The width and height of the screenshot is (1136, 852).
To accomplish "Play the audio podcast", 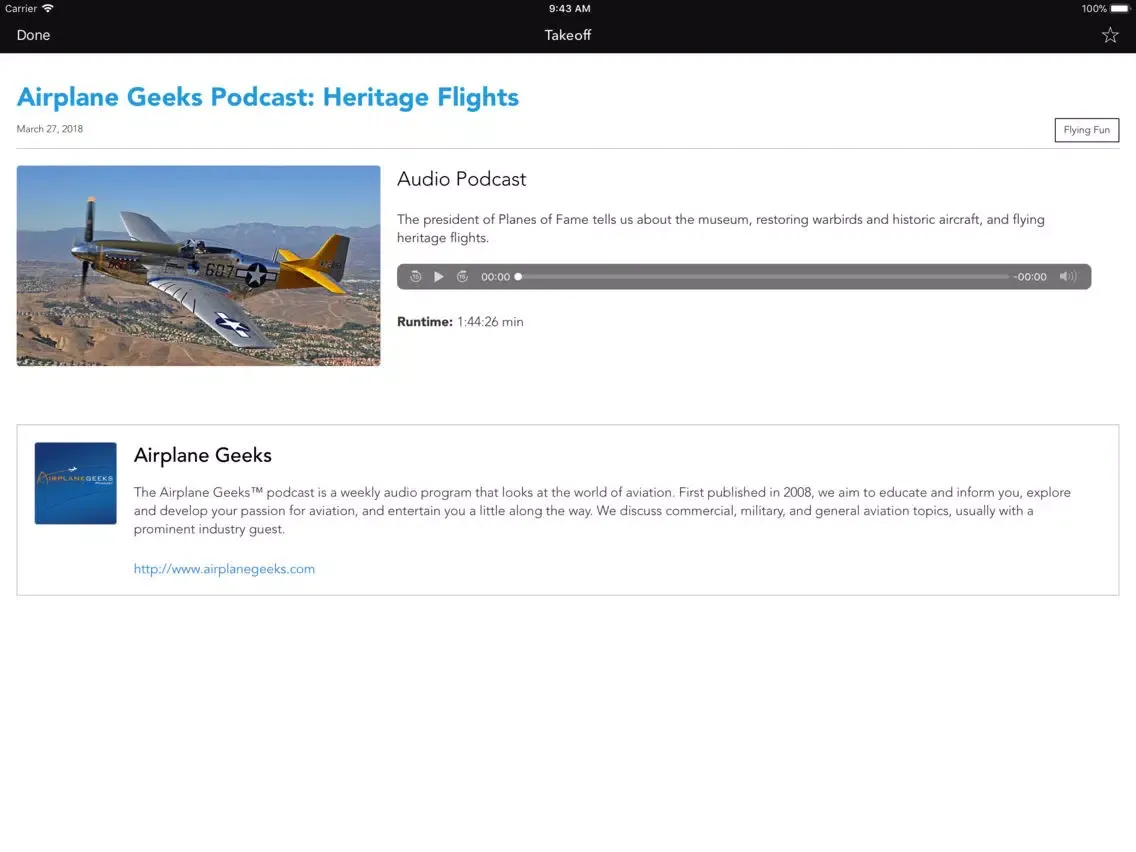I will (x=438, y=277).
